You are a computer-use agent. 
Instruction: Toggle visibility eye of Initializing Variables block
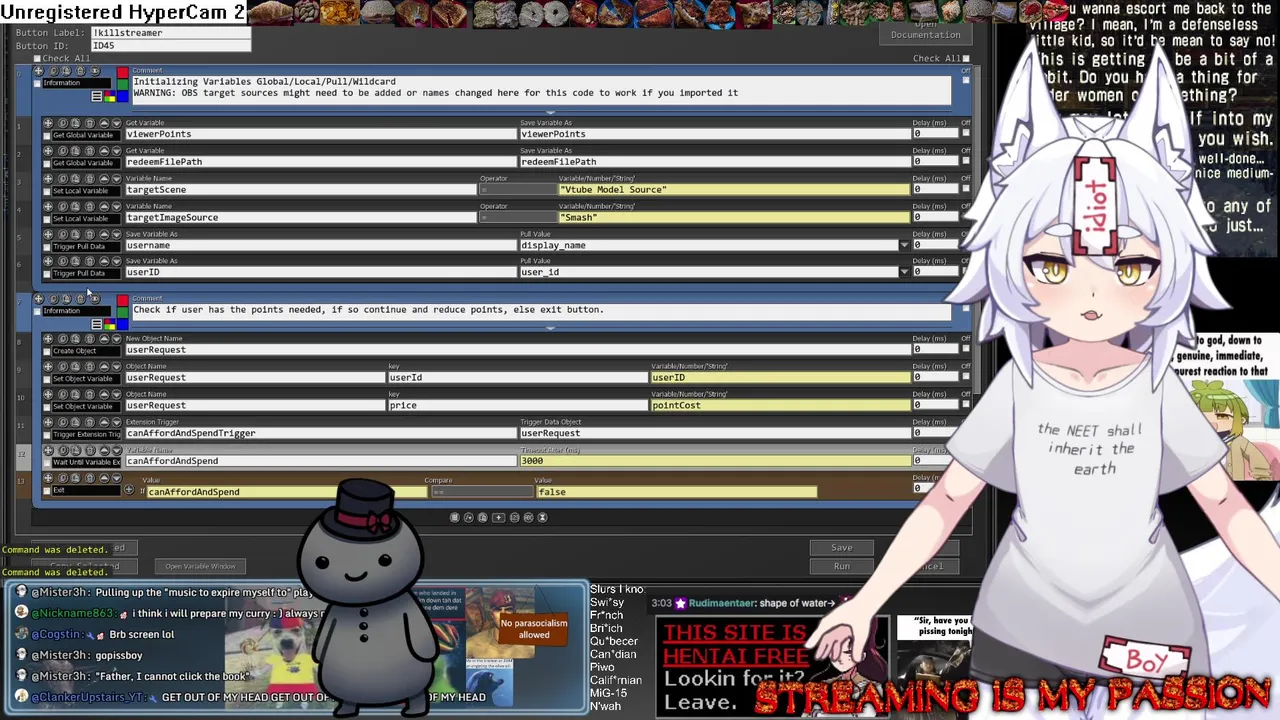pyautogui.click(x=94, y=71)
